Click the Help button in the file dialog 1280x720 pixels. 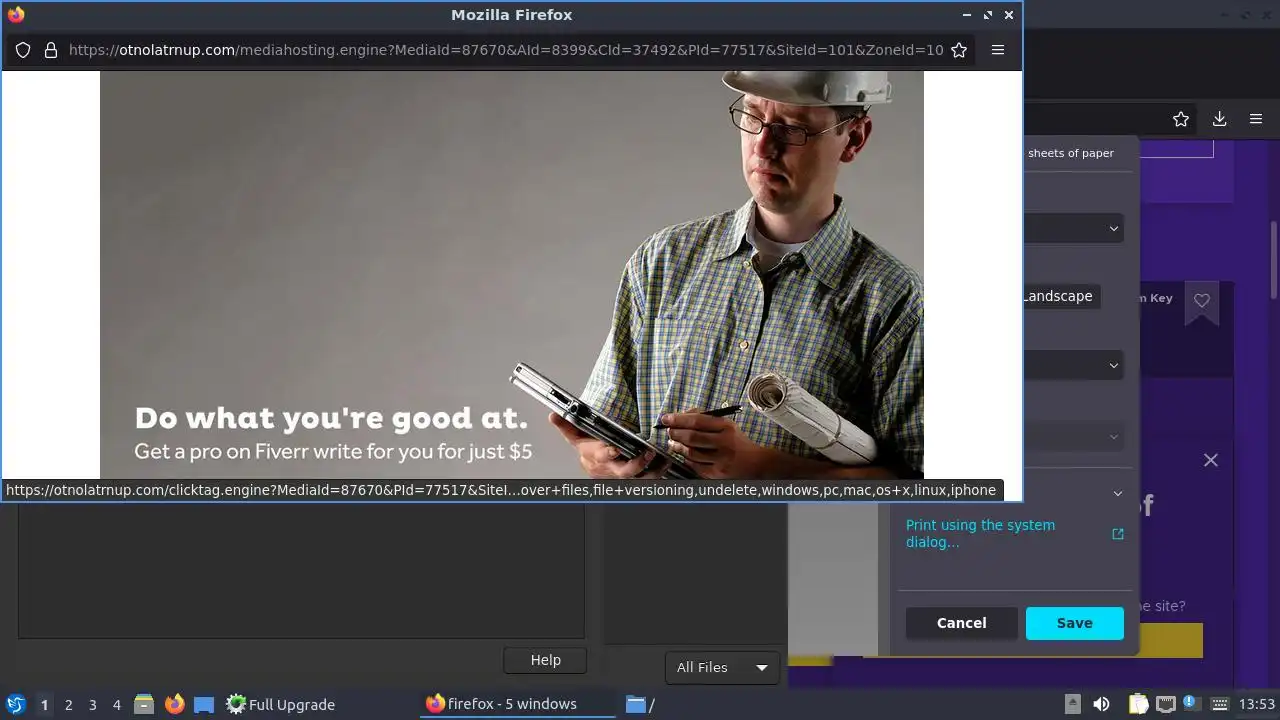click(x=545, y=660)
